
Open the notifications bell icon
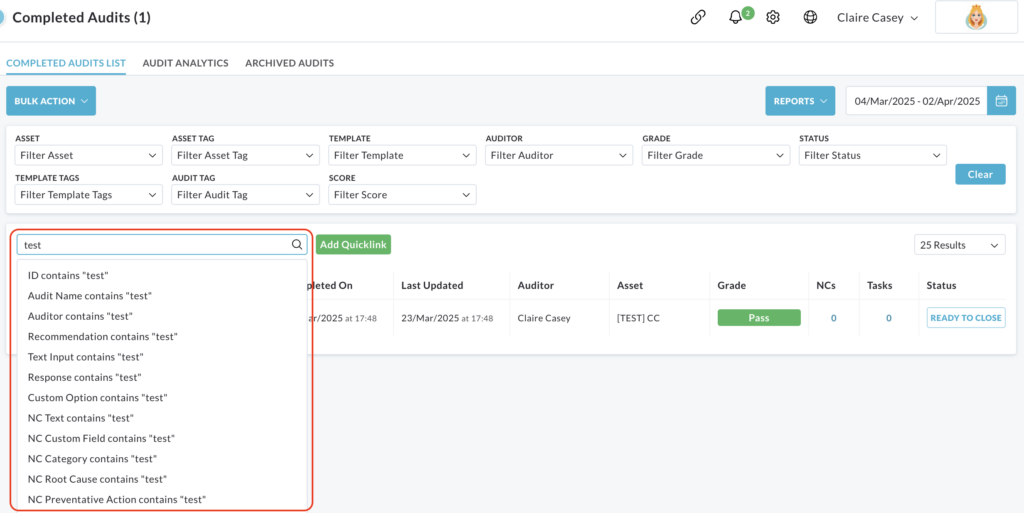tap(737, 18)
